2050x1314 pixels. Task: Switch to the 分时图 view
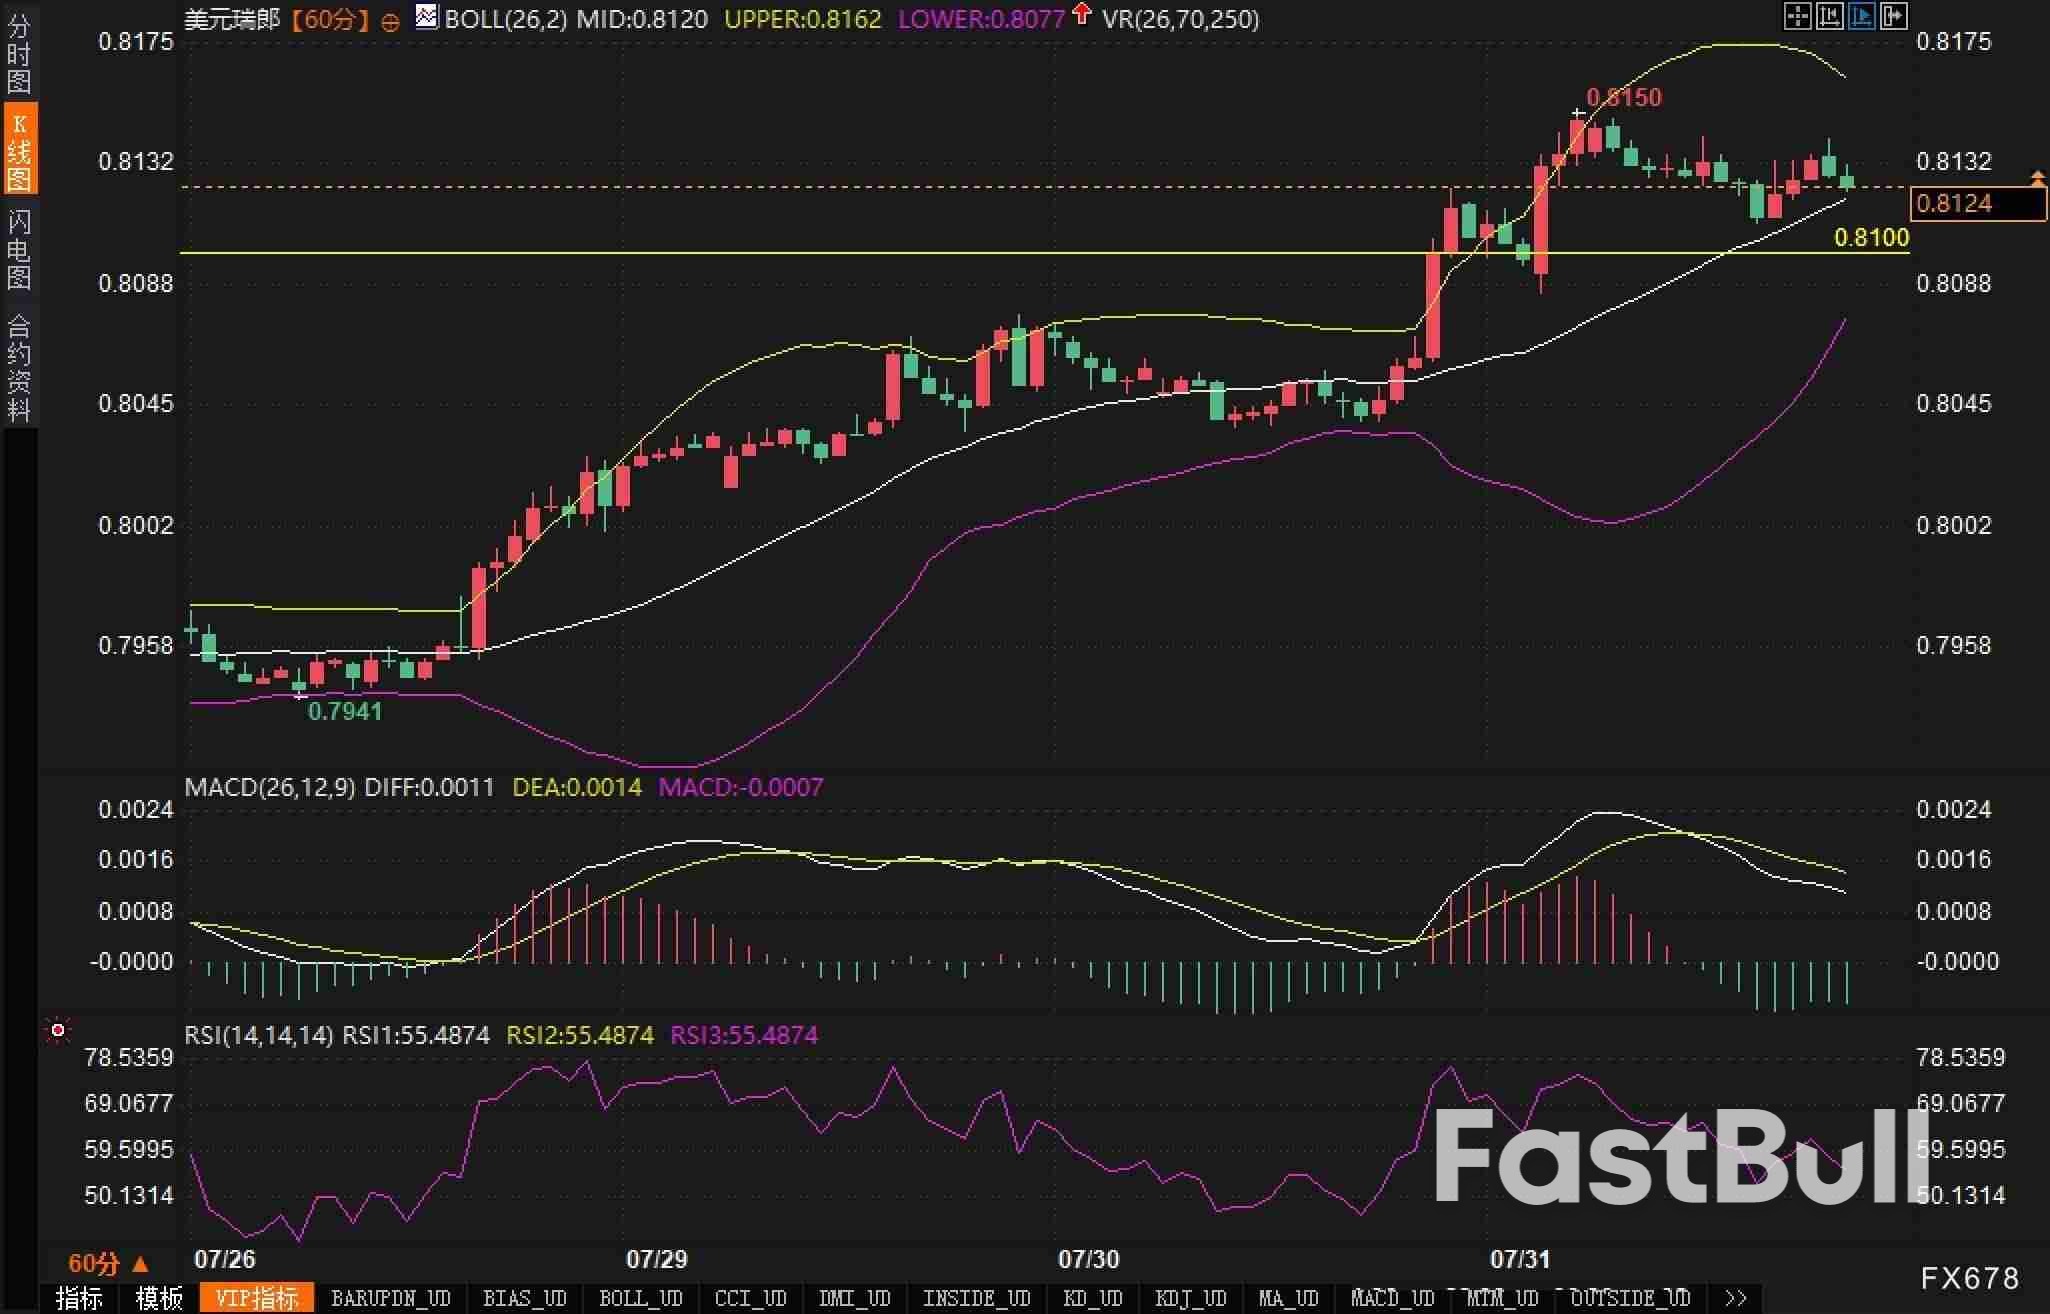coord(19,52)
